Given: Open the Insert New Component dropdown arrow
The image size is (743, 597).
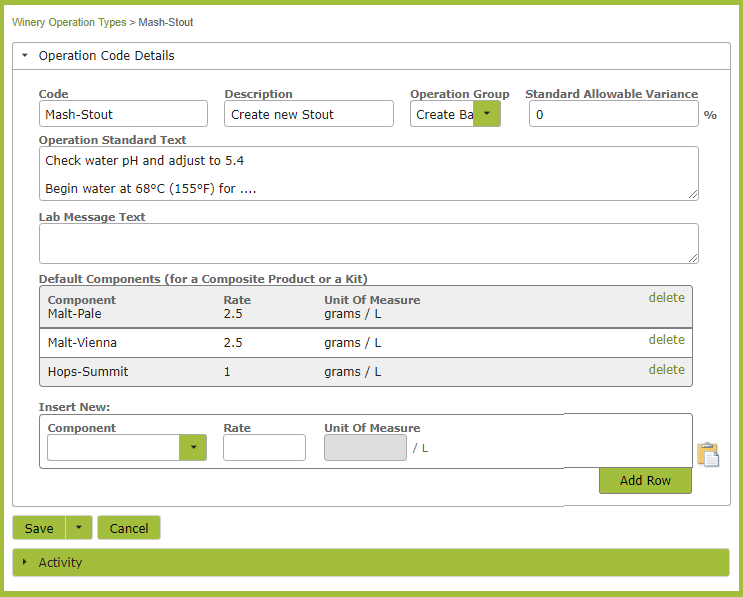Looking at the screenshot, I should pyautogui.click(x=193, y=447).
